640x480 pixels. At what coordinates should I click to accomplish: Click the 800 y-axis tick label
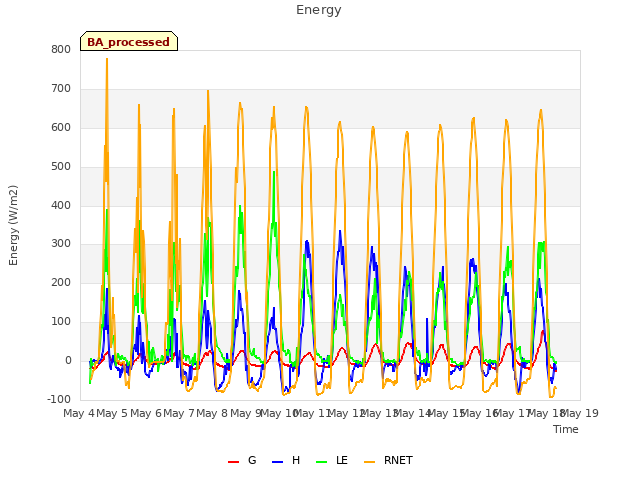point(61,49)
